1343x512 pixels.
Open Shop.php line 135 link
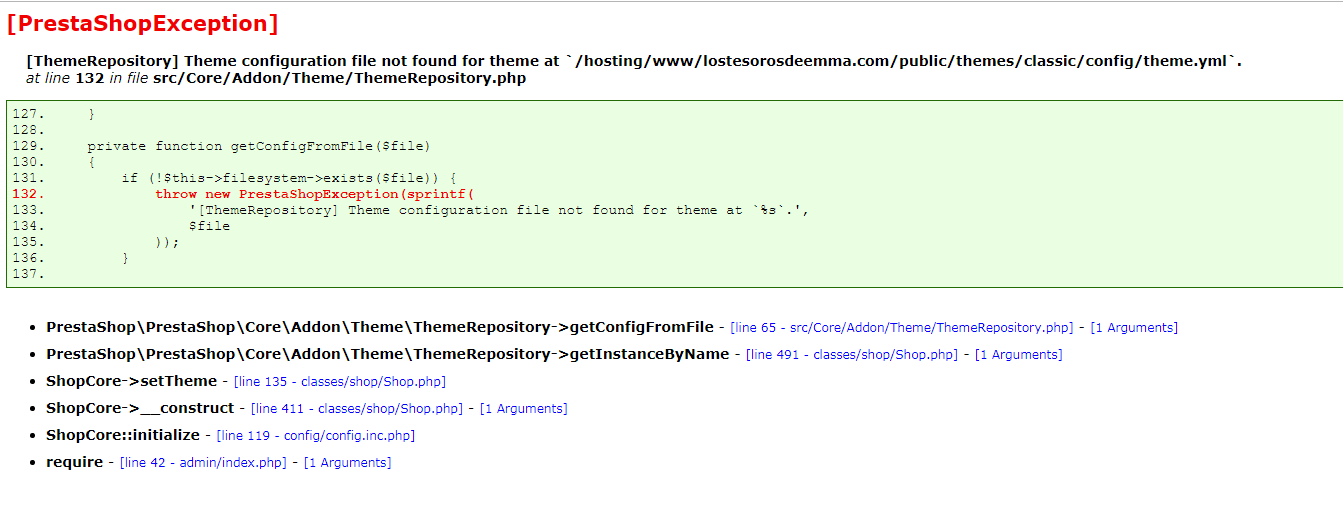click(339, 381)
